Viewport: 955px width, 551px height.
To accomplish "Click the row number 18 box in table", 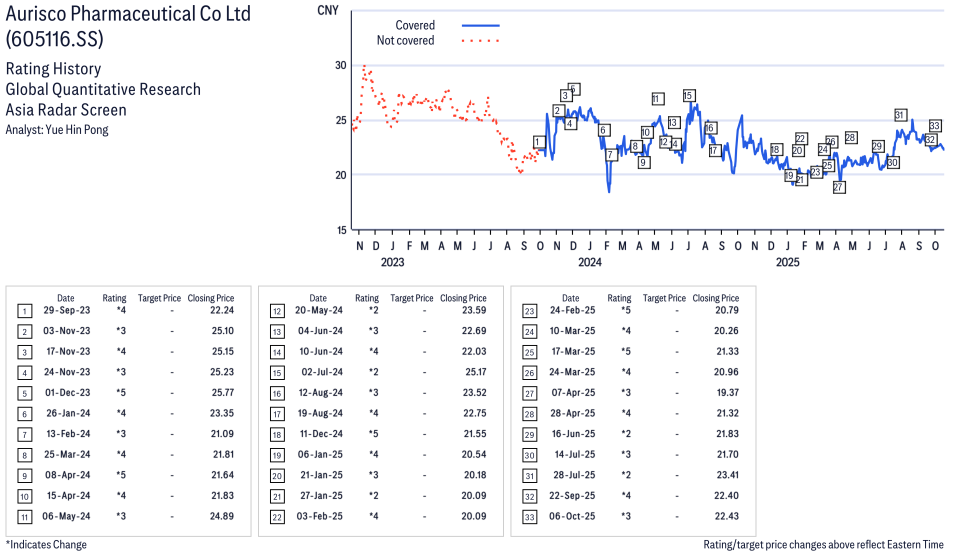I will pos(277,434).
